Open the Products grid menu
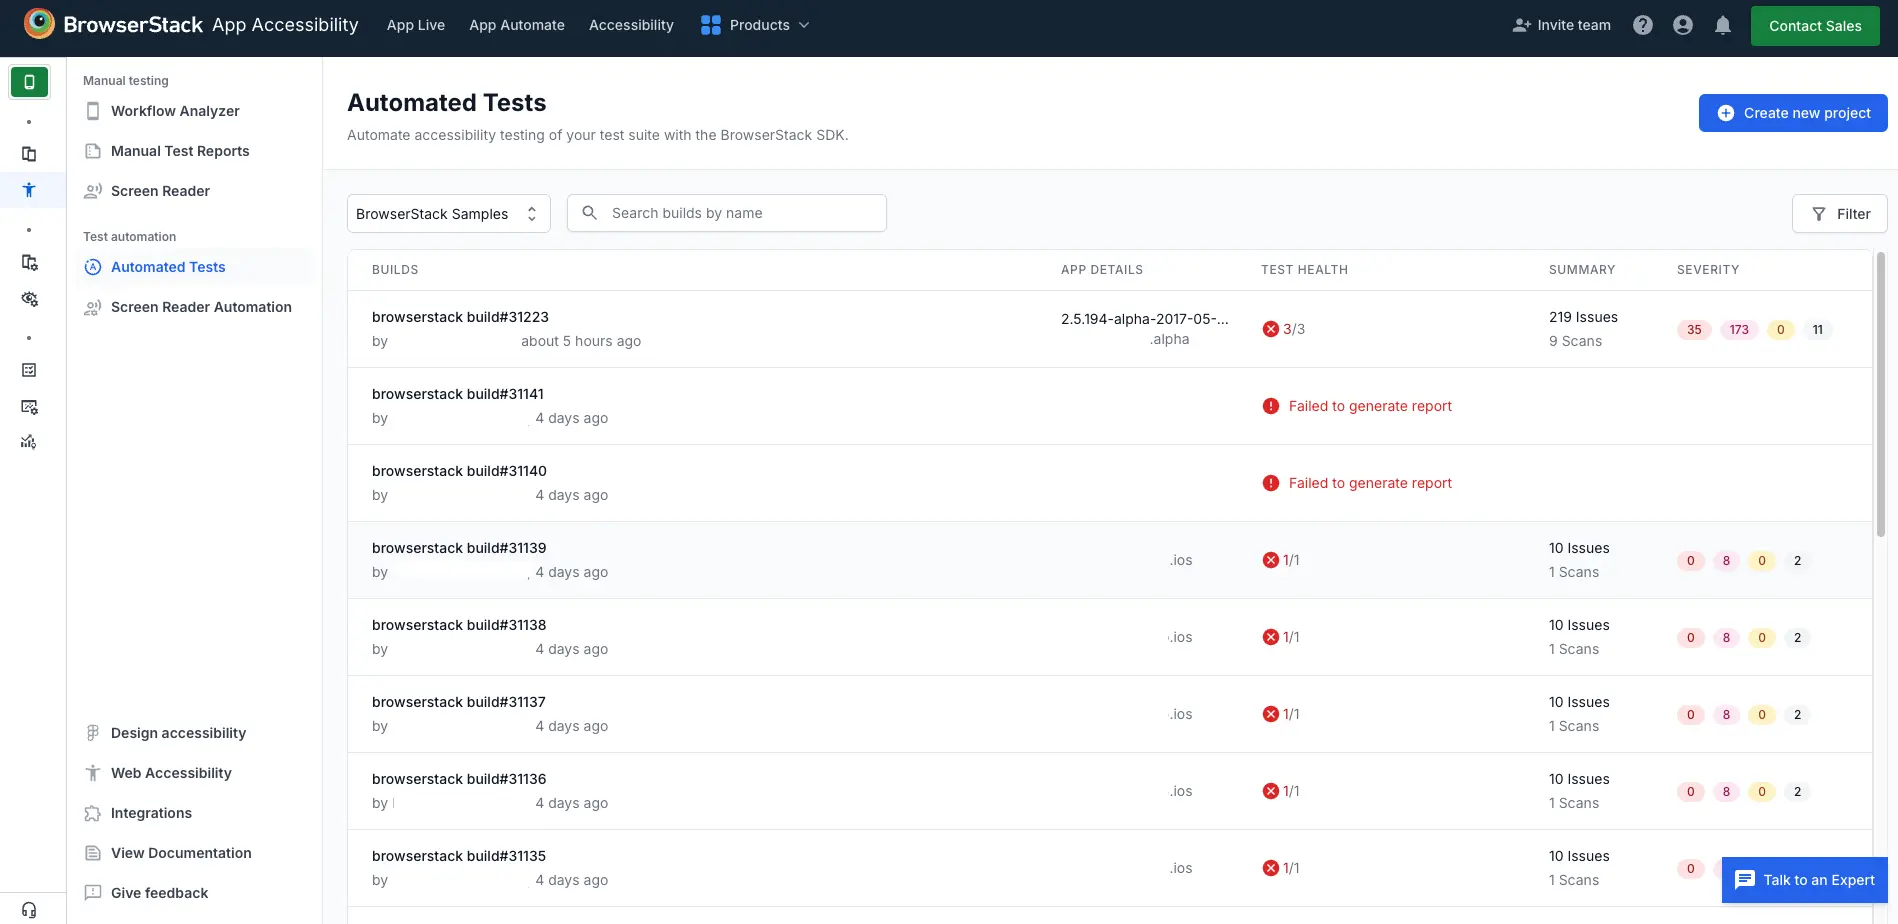The width and height of the screenshot is (1898, 924). [755, 25]
